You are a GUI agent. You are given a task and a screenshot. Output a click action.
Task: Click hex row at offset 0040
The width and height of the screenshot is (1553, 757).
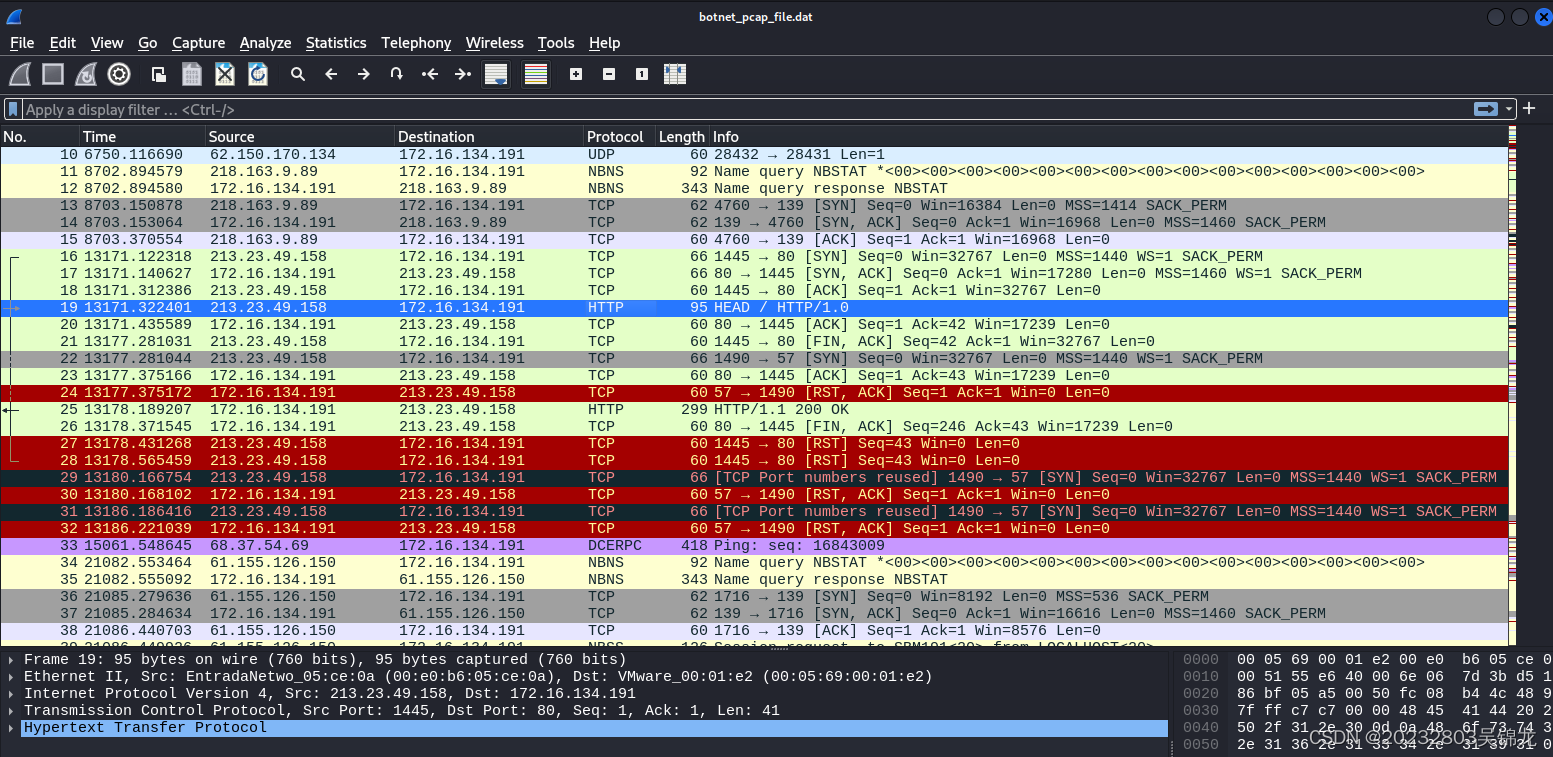click(1365, 728)
